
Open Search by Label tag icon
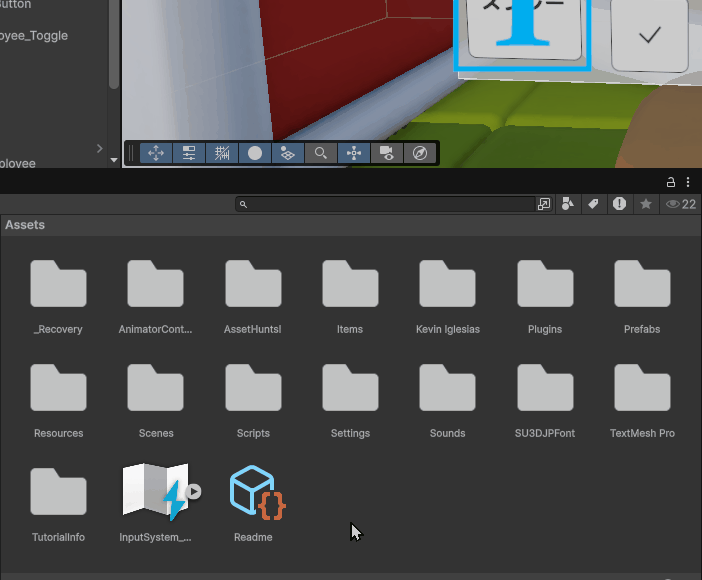[x=593, y=204]
